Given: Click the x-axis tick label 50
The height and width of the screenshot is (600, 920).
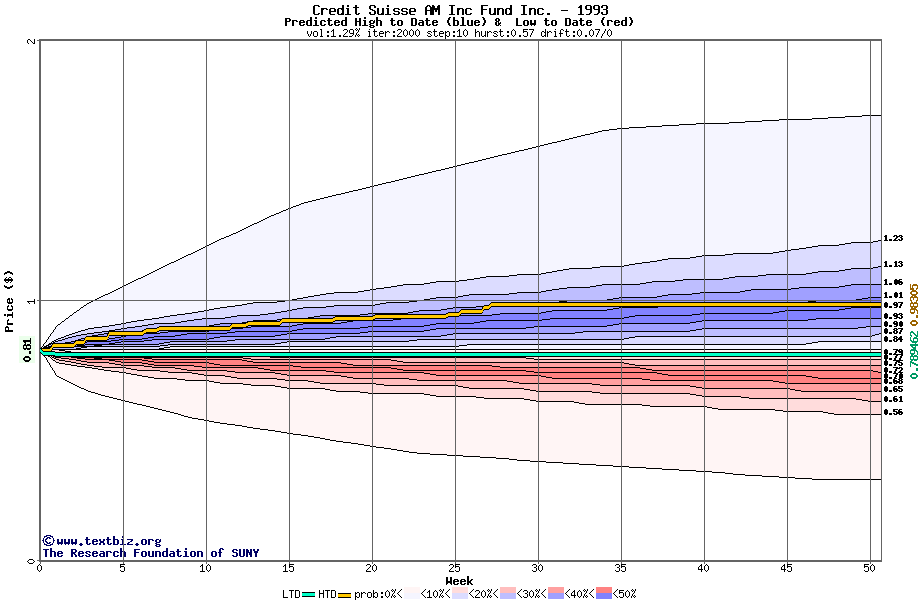Looking at the screenshot, I should (x=870, y=568).
